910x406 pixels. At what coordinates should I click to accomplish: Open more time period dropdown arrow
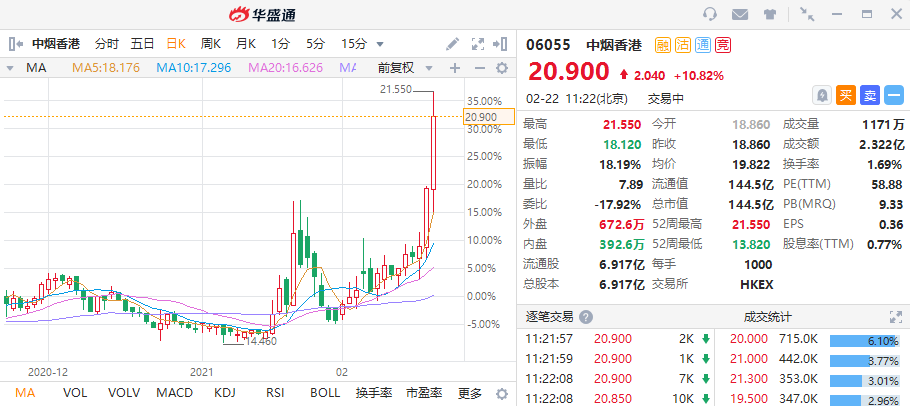[x=380, y=44]
